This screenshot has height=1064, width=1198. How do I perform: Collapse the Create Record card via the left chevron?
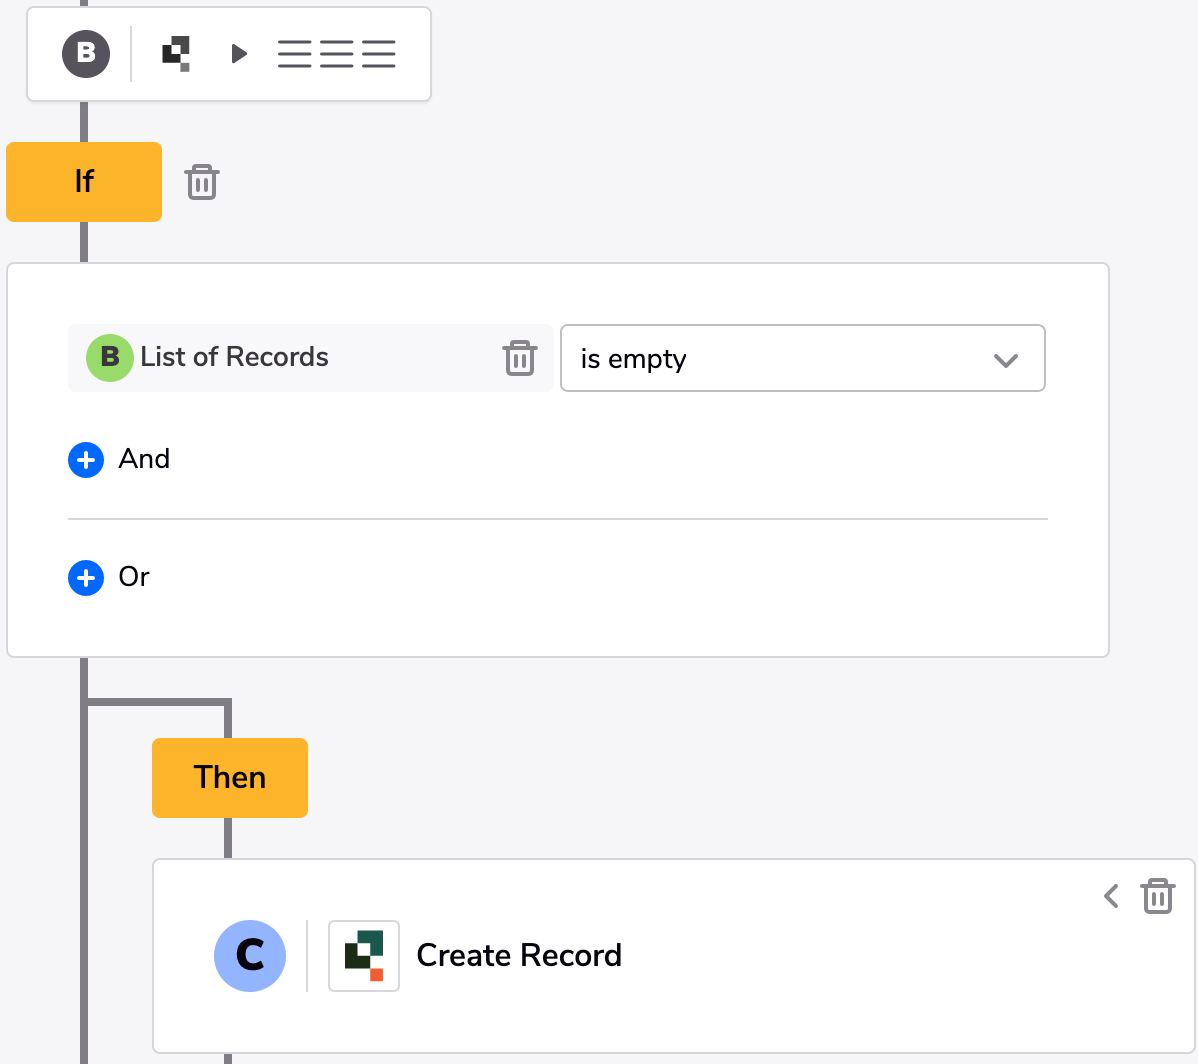(x=1110, y=897)
